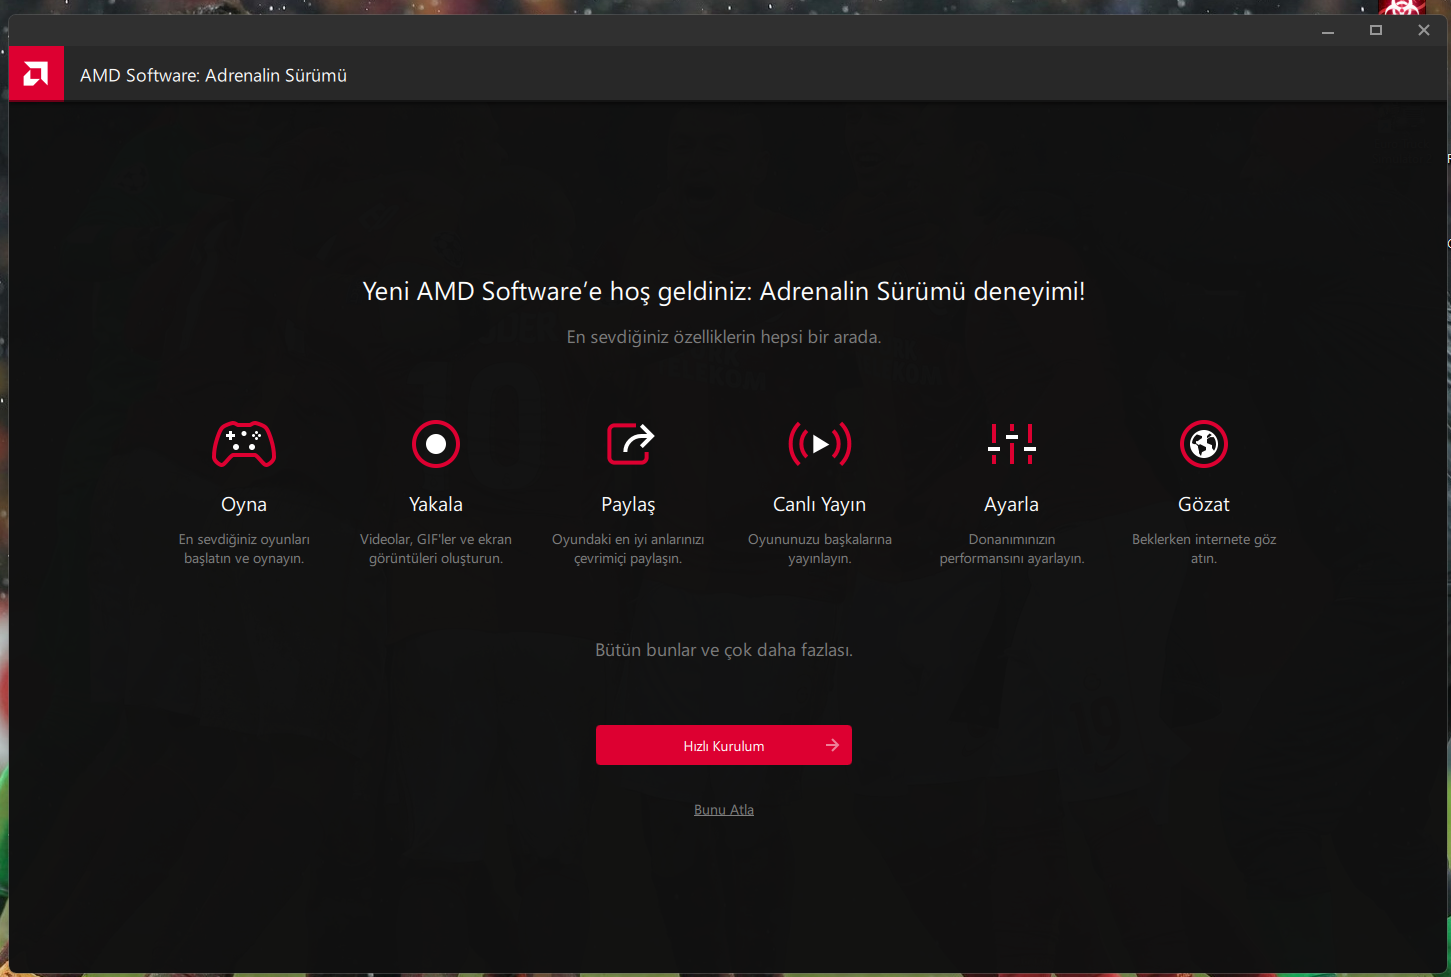Select the Oyna gamepad icon
Screen dimensions: 1451x977
pyautogui.click(x=244, y=444)
